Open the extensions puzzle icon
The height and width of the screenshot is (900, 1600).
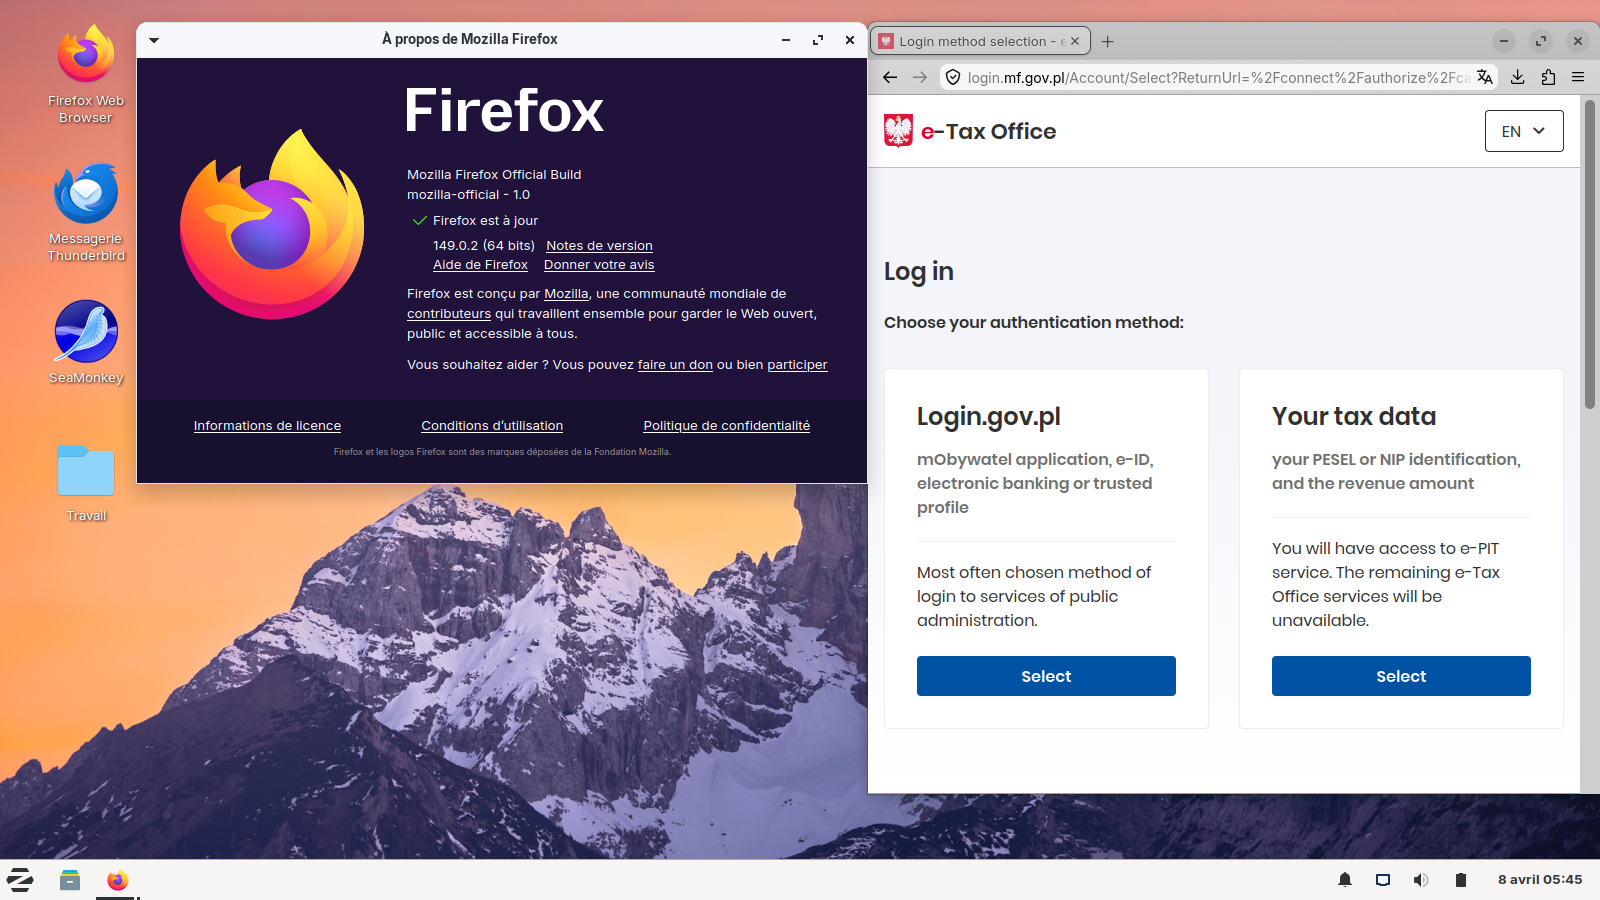coord(1548,77)
